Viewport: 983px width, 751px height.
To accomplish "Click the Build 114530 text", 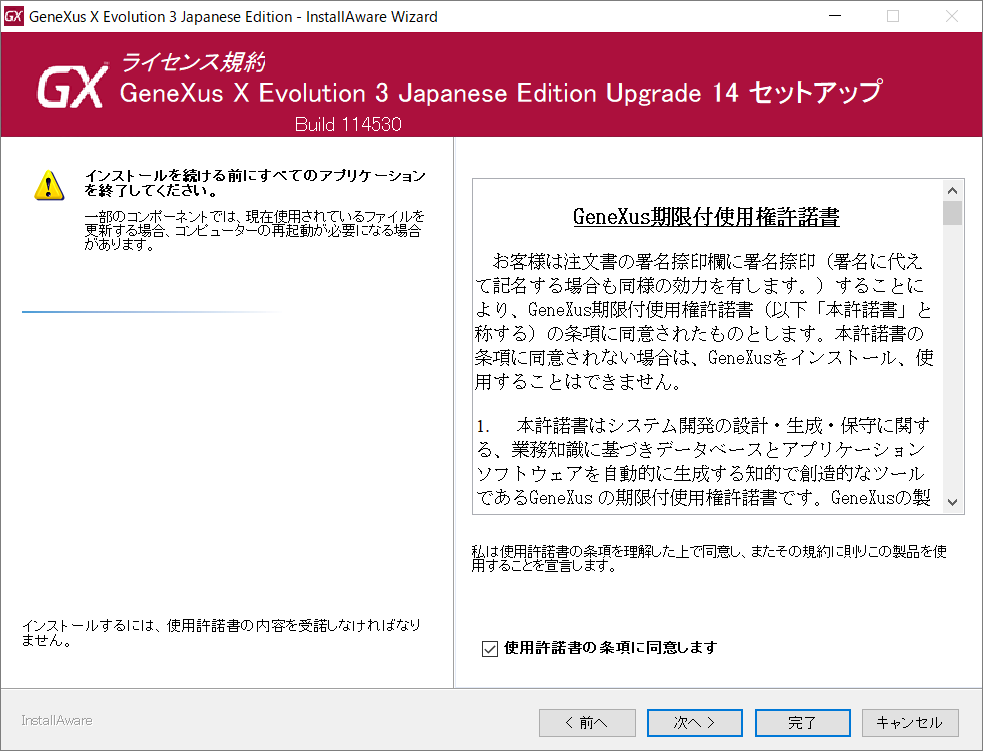I will (x=348, y=124).
